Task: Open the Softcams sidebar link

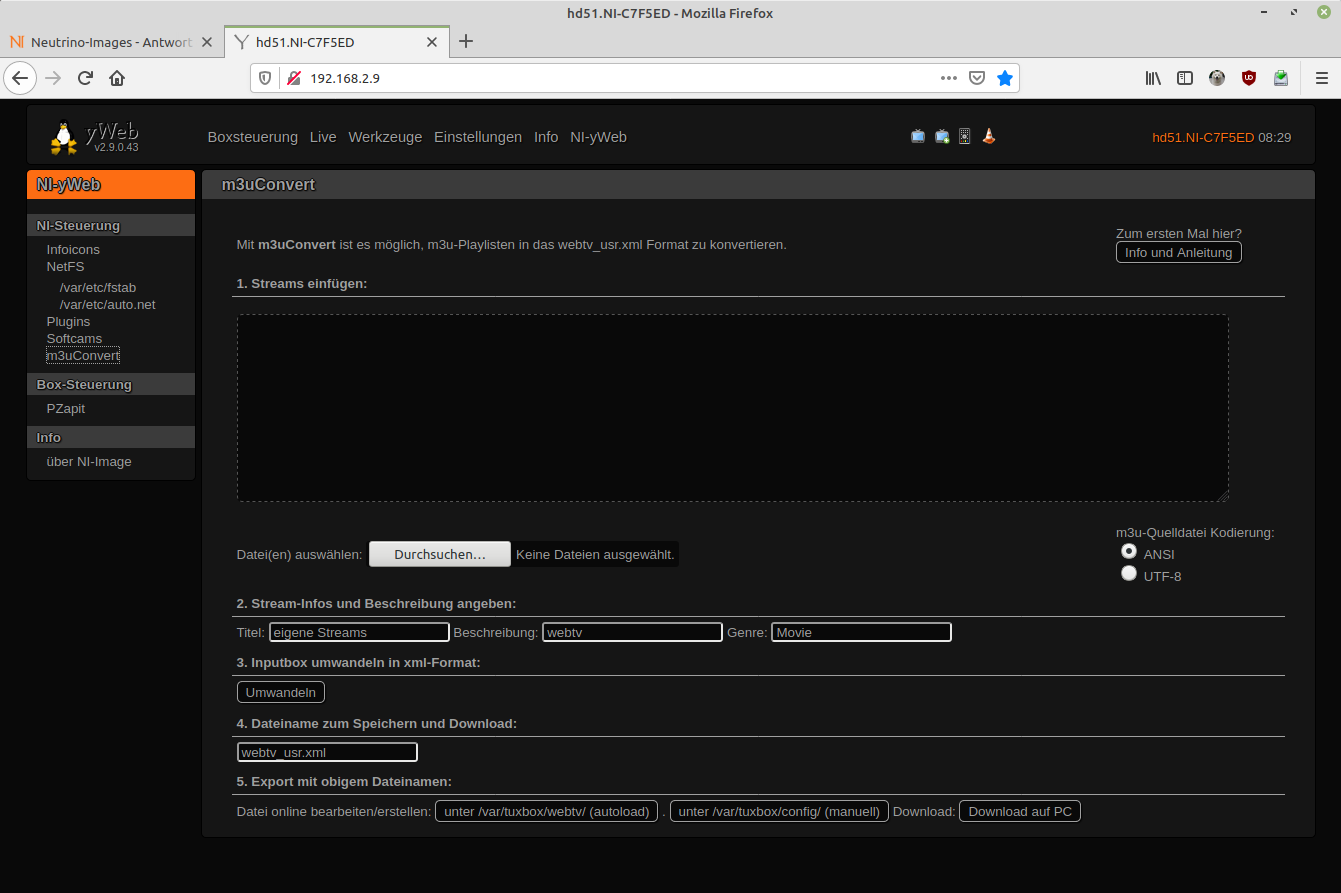Action: (x=74, y=339)
